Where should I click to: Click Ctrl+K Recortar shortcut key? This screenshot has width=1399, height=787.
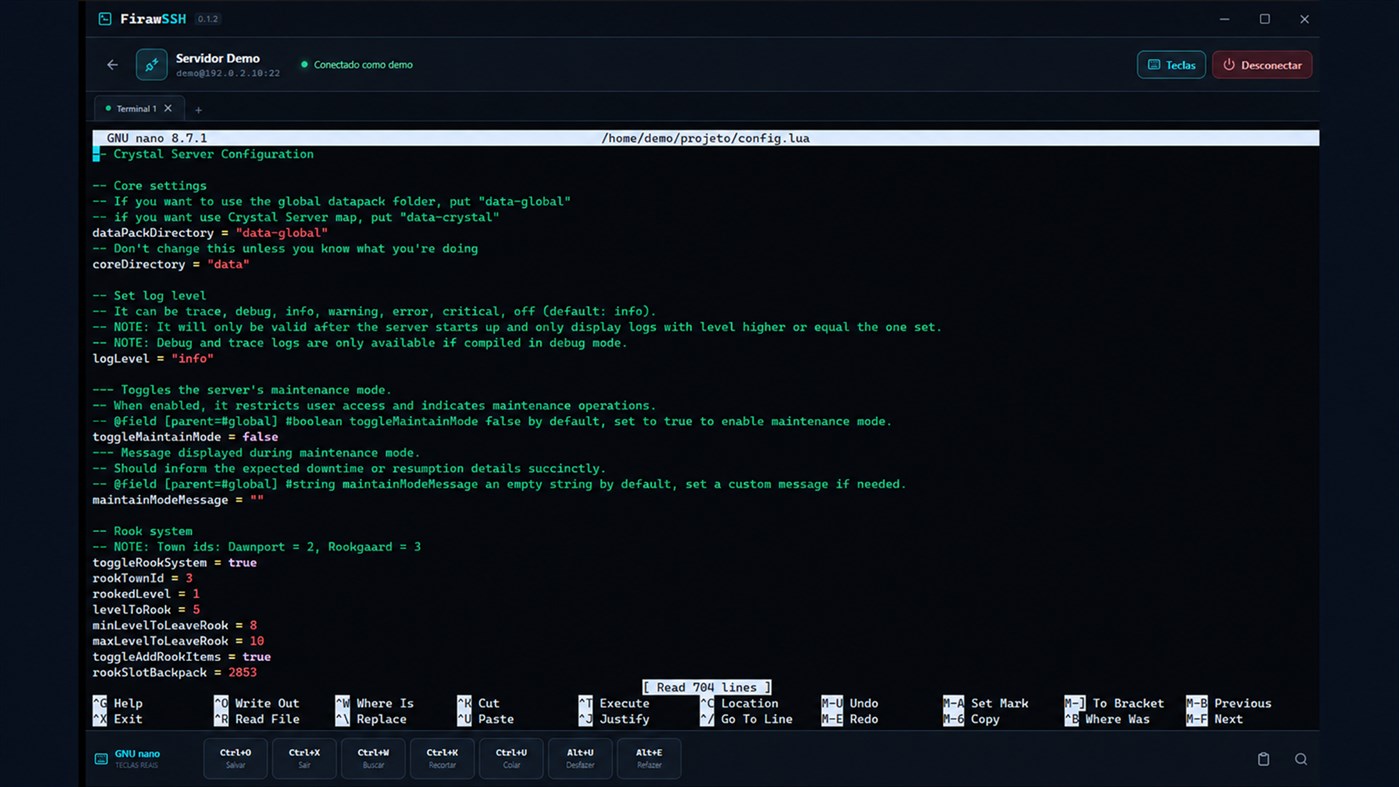[x=442, y=758]
